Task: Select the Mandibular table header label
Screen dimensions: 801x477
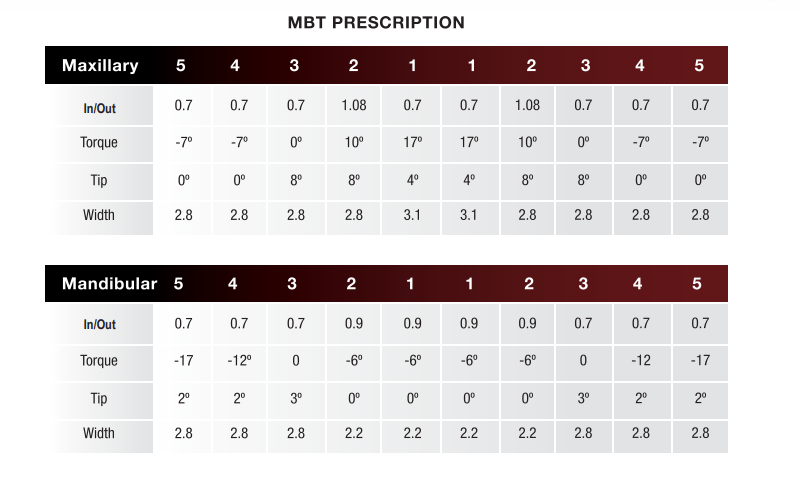Action: tap(110, 284)
